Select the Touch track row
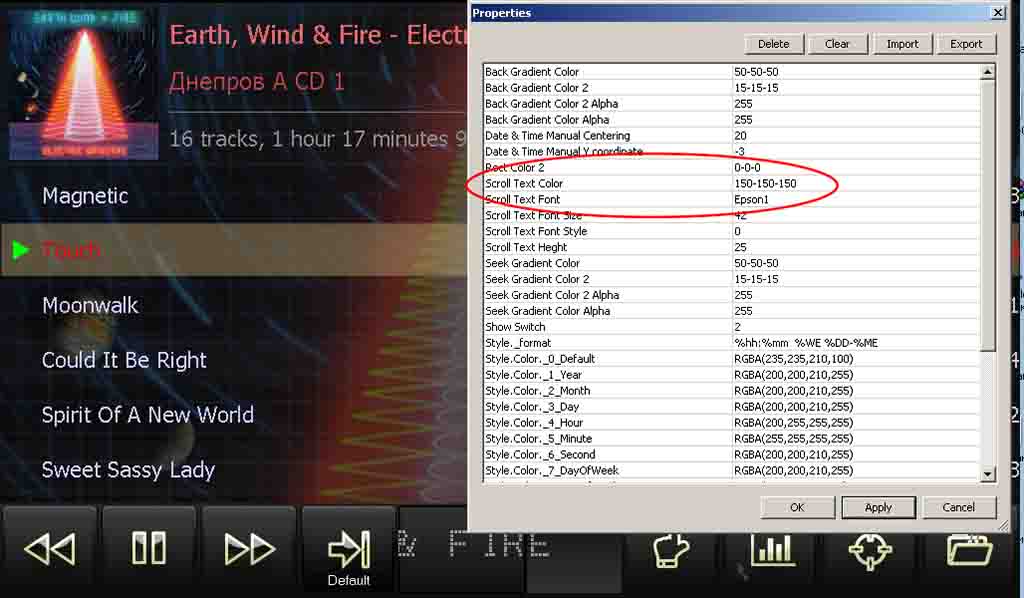 [x=234, y=249]
